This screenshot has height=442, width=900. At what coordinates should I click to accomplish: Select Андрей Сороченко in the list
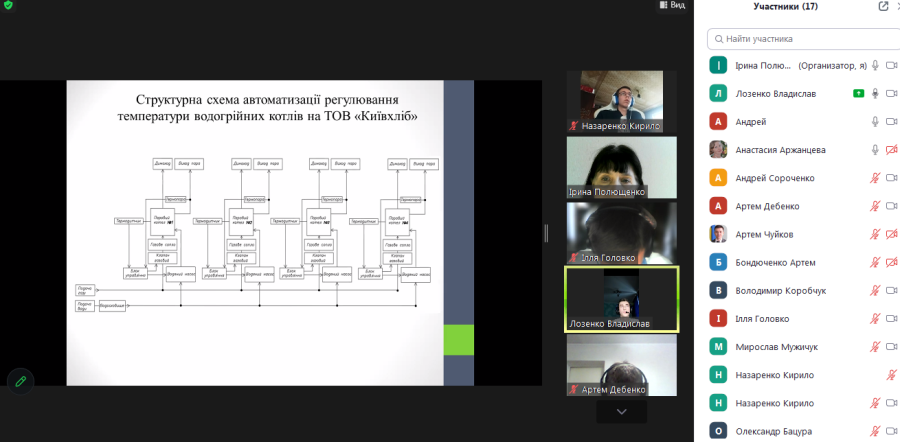pos(775,178)
